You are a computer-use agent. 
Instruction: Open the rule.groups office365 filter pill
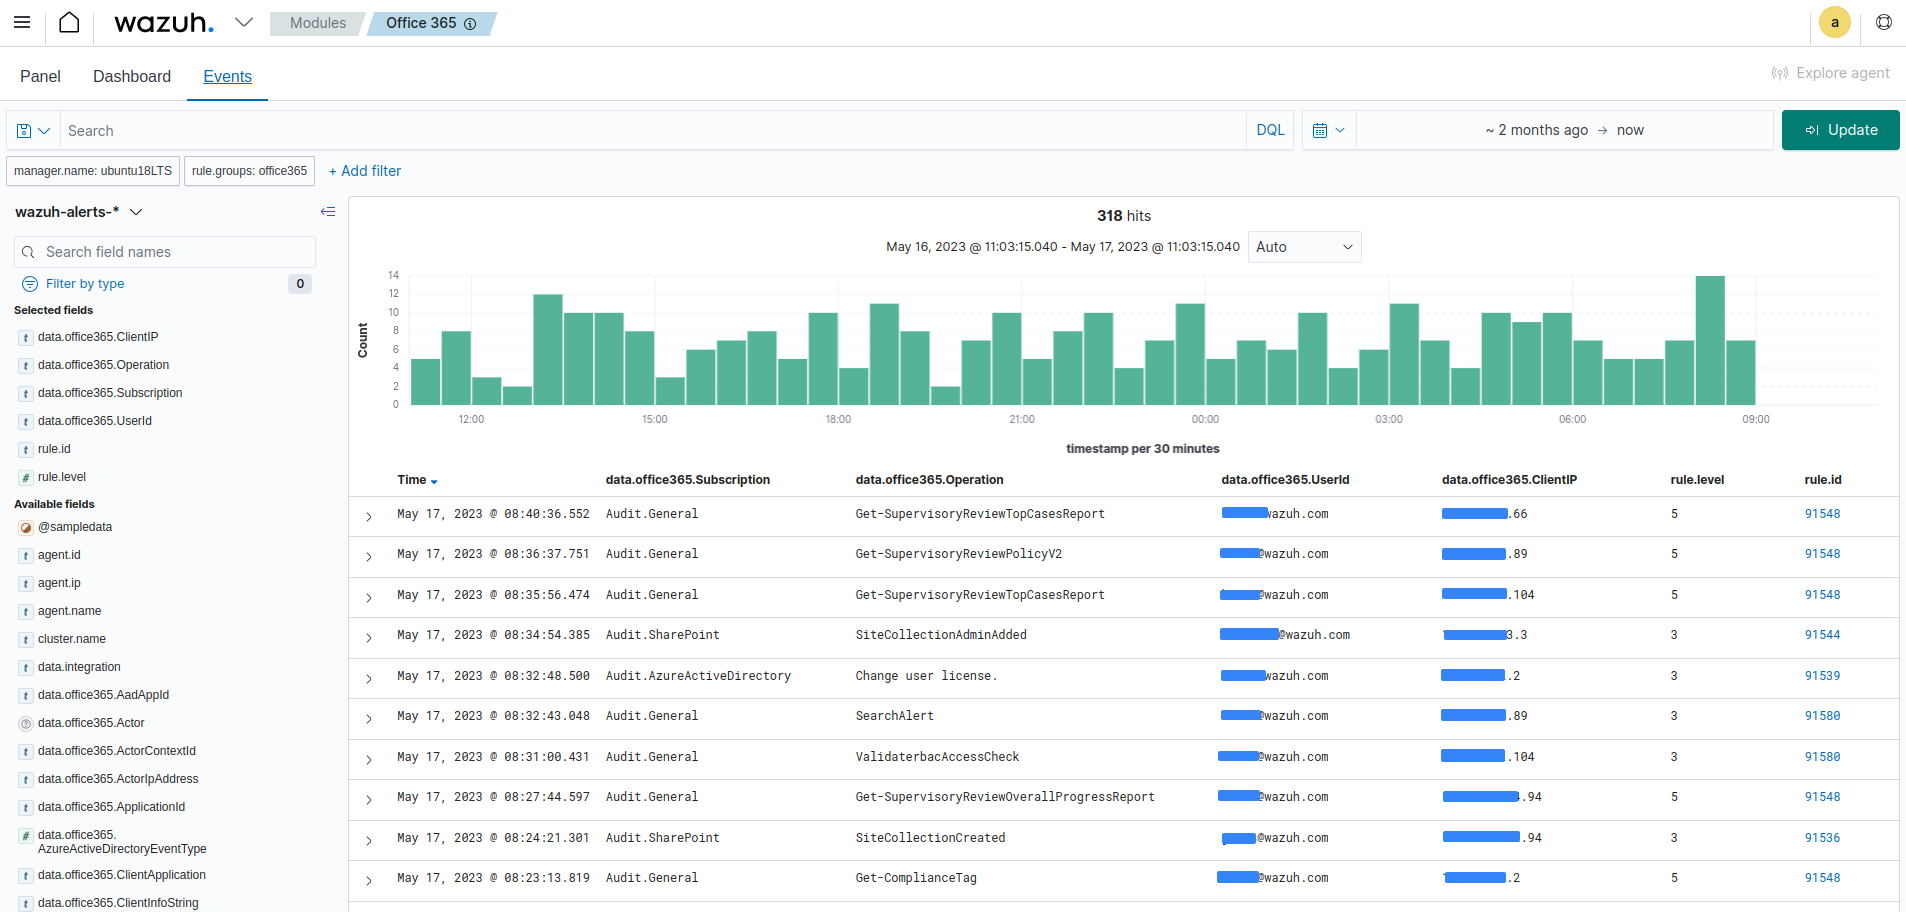tap(249, 171)
